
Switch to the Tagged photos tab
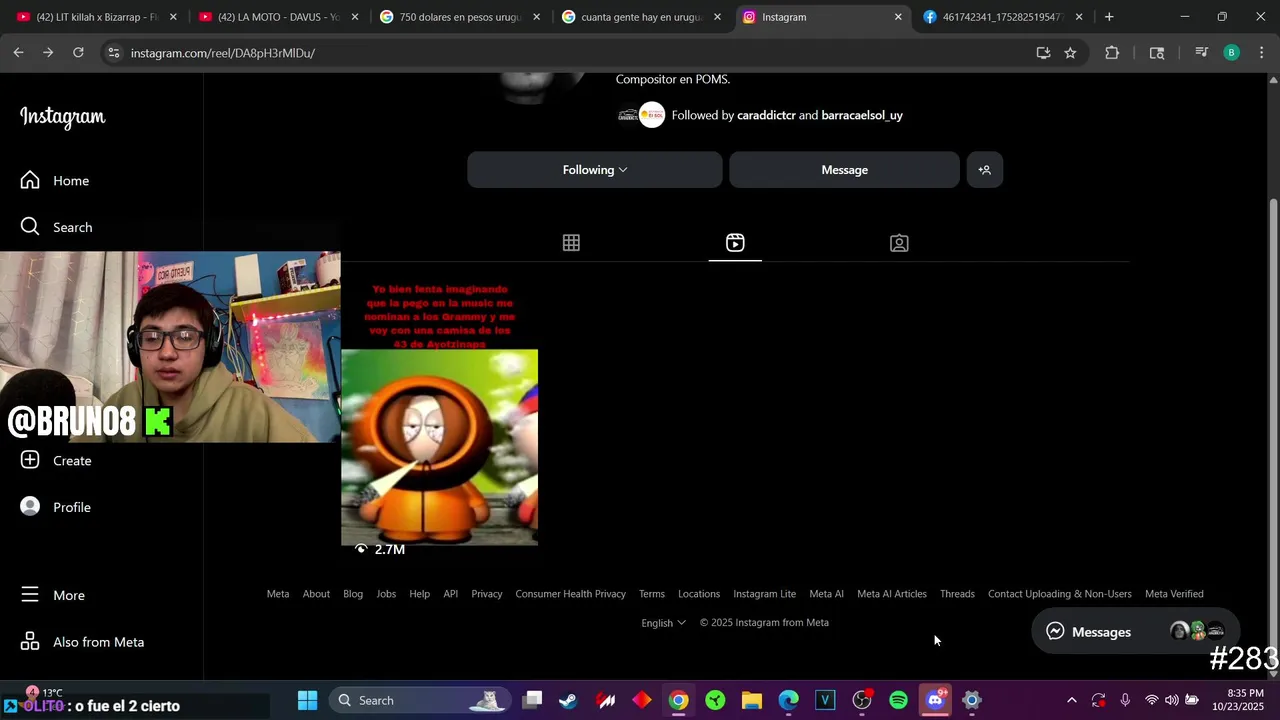pyautogui.click(x=899, y=243)
